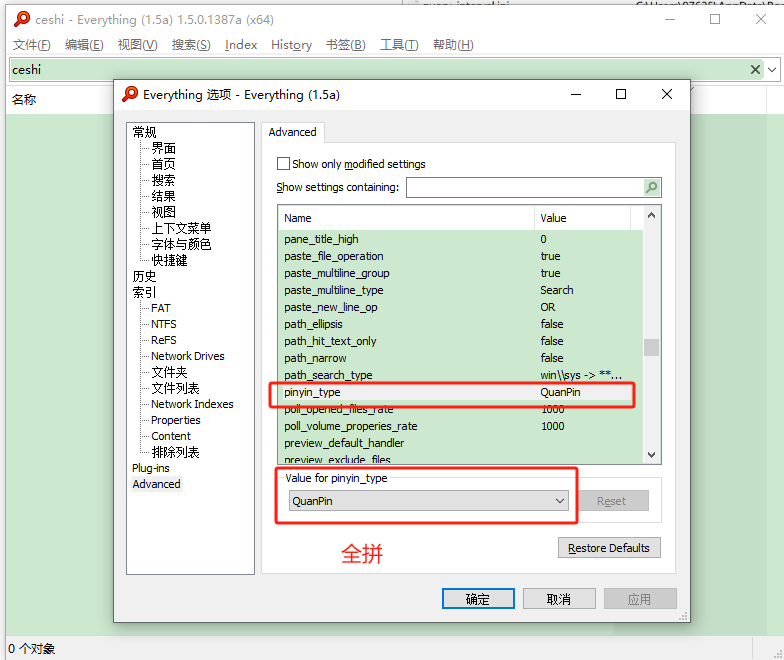The height and width of the screenshot is (660, 784).
Task: Open the 书签(B) menu
Action: (x=346, y=45)
